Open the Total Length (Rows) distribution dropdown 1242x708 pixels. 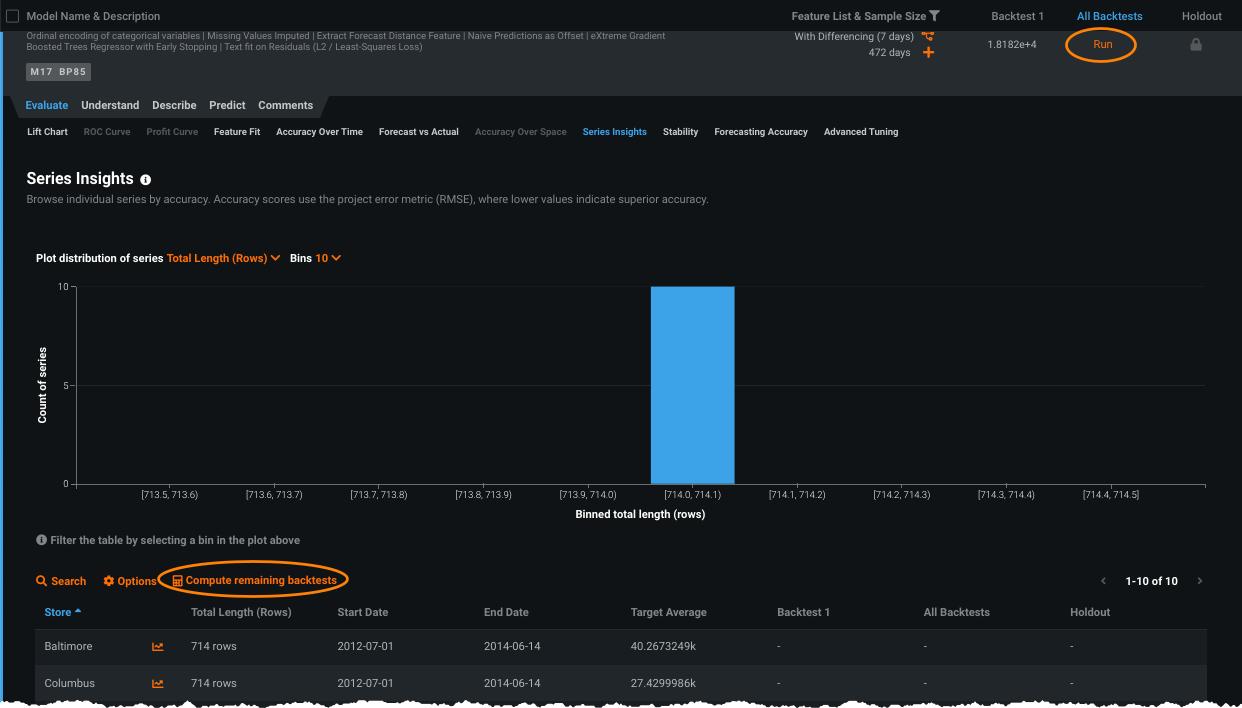point(223,258)
